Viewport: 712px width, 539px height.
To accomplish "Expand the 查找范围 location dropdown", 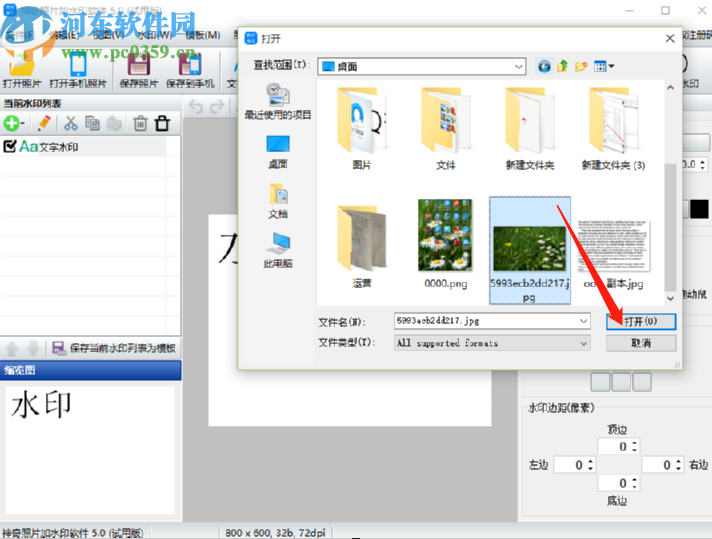I will point(519,67).
